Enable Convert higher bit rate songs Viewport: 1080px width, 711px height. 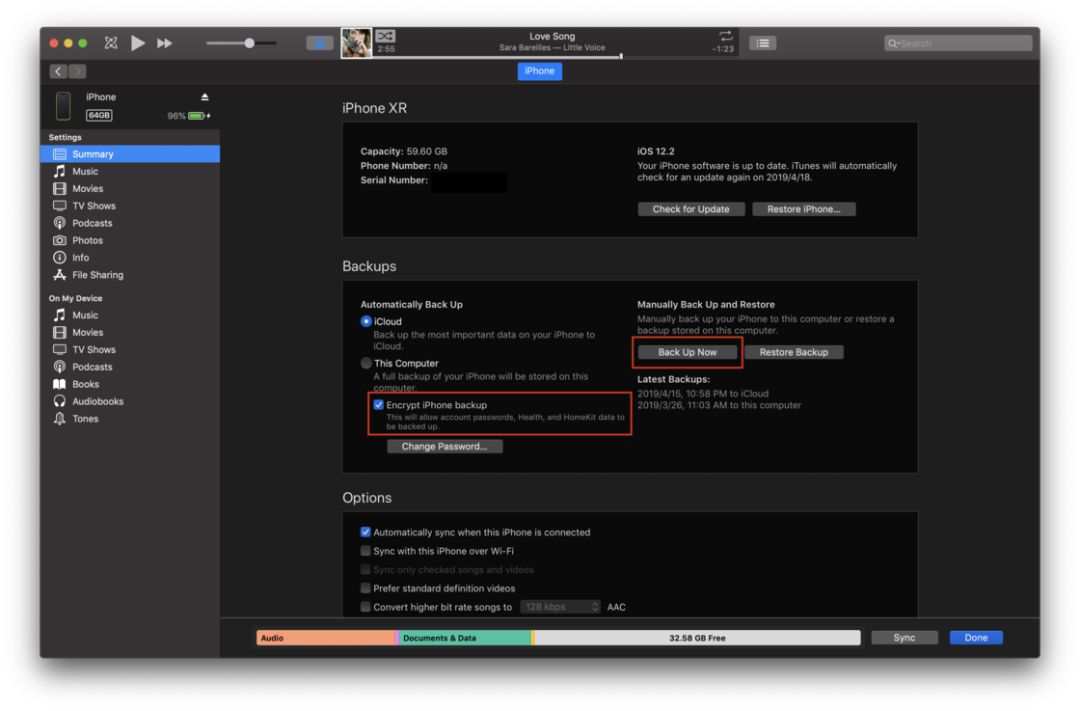click(366, 606)
